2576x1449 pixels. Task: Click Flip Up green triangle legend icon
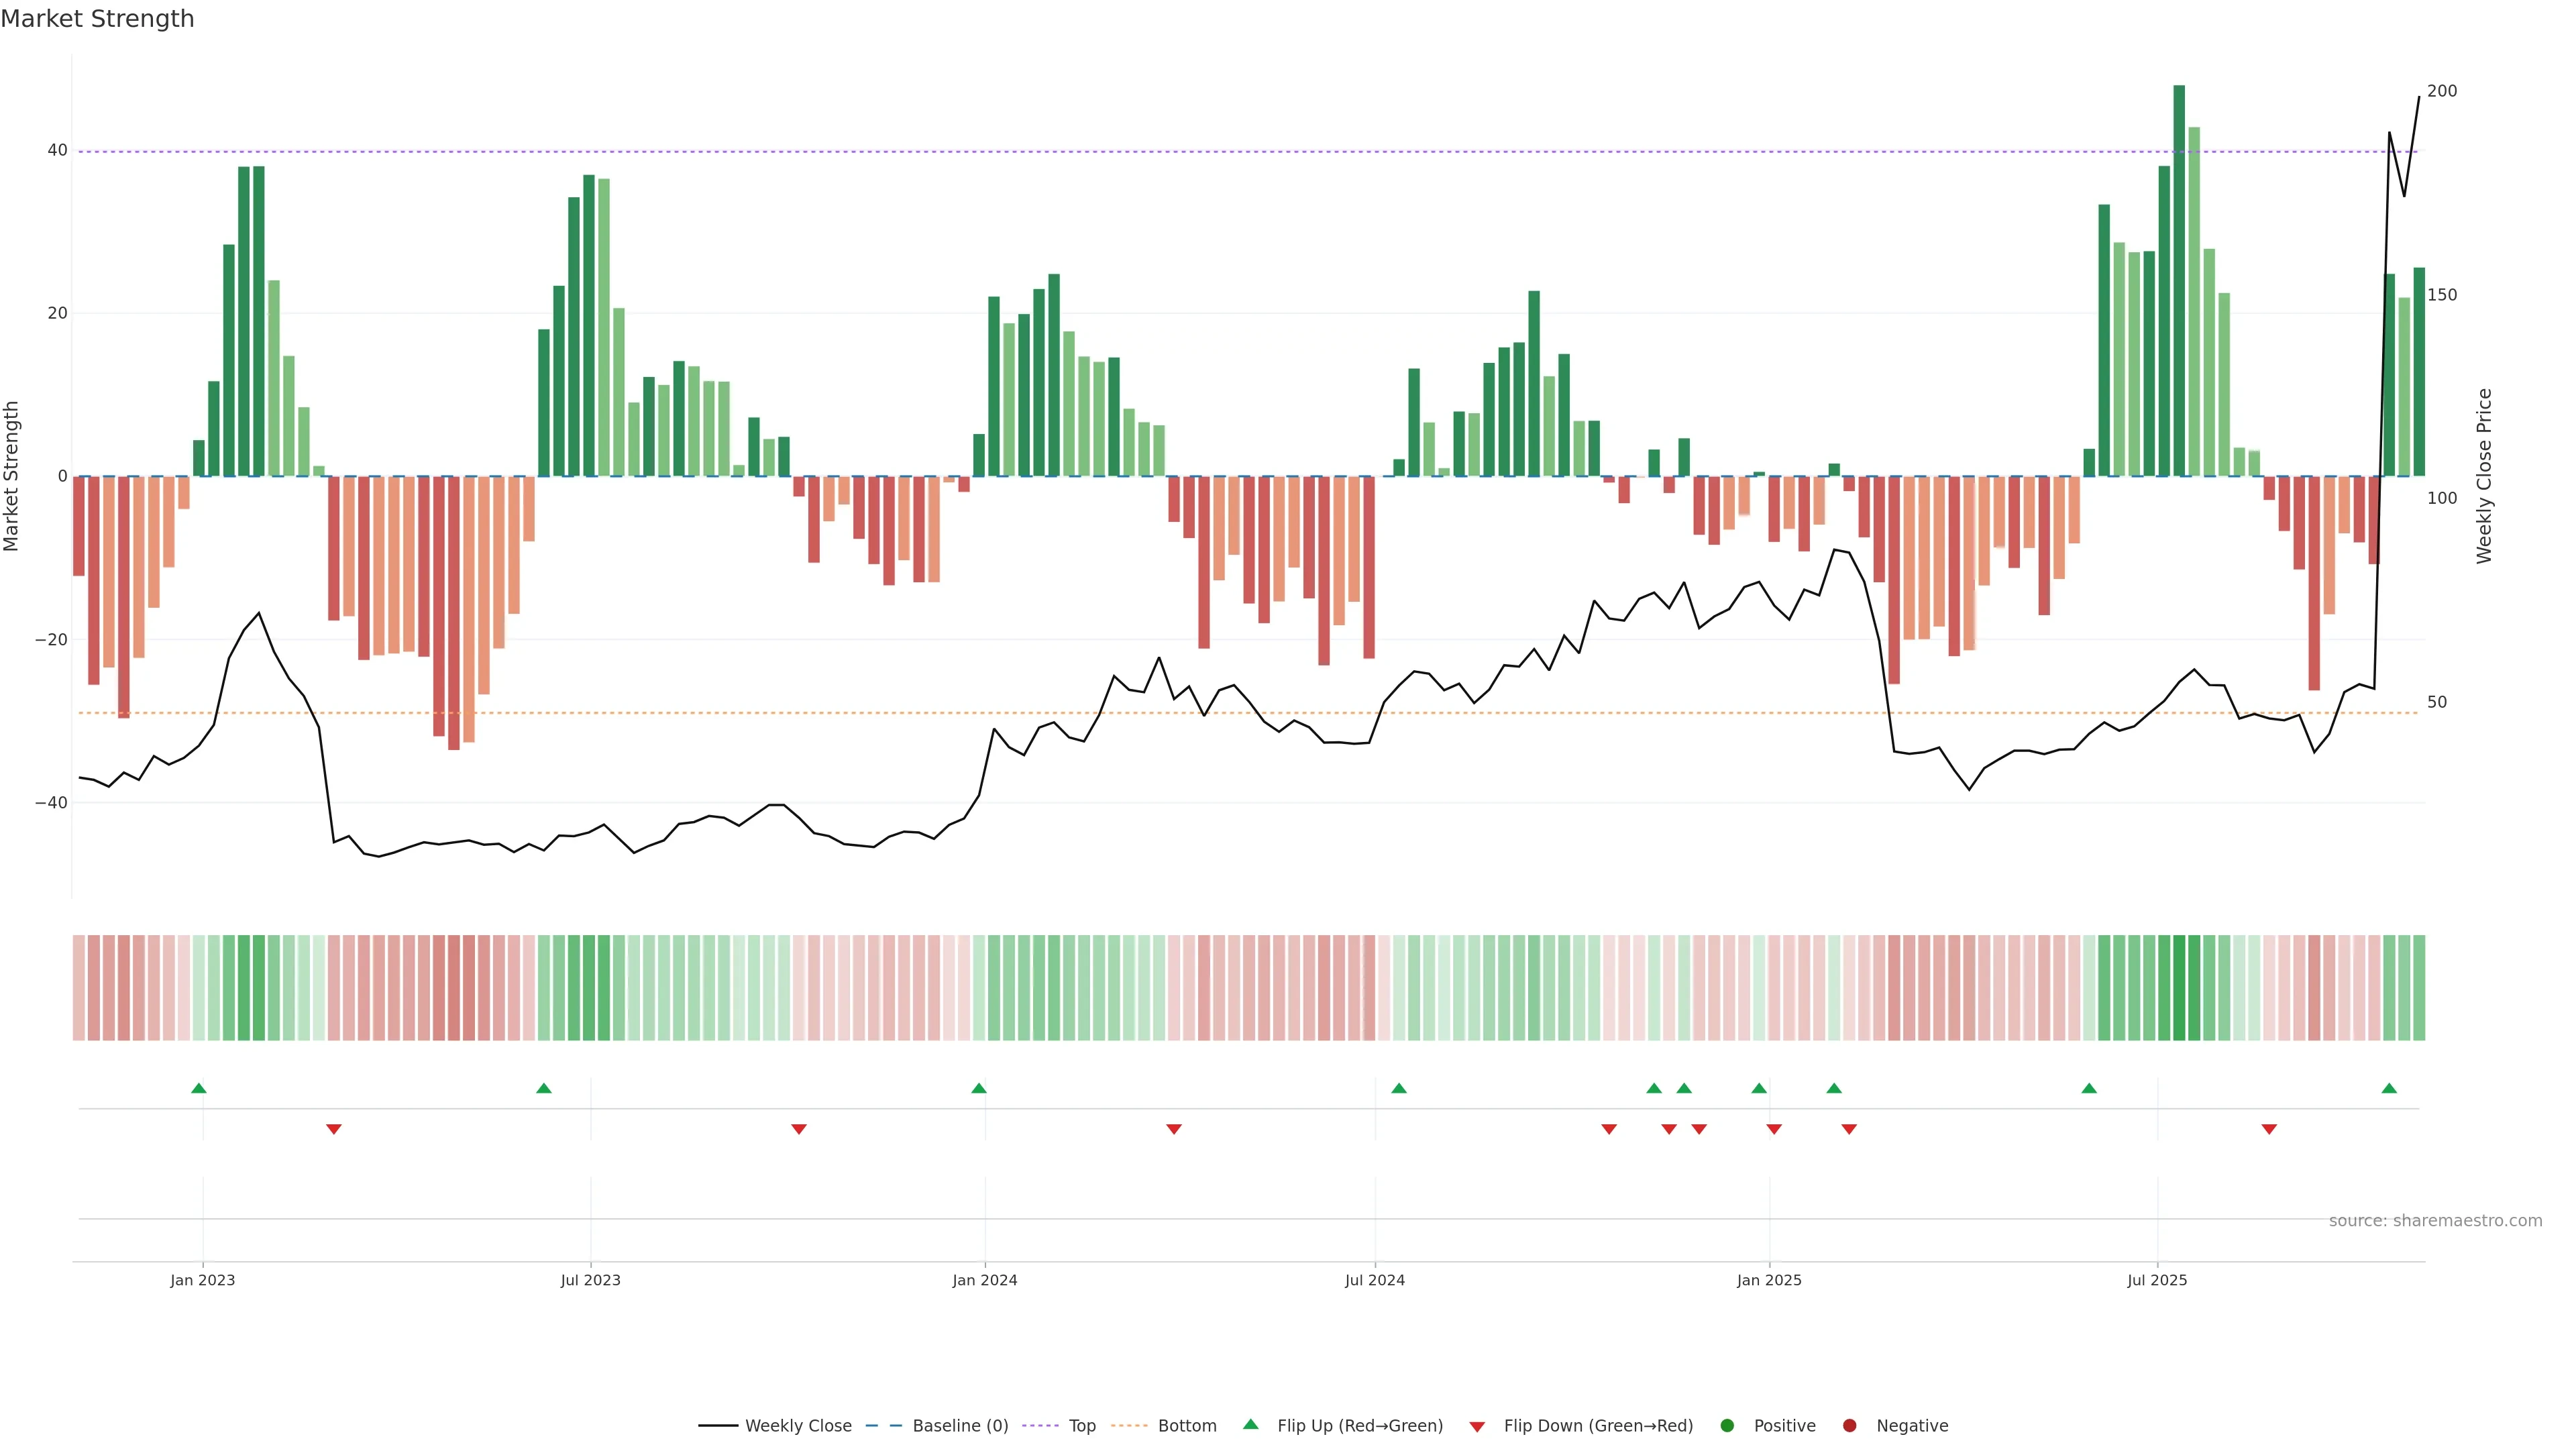pos(1250,1425)
